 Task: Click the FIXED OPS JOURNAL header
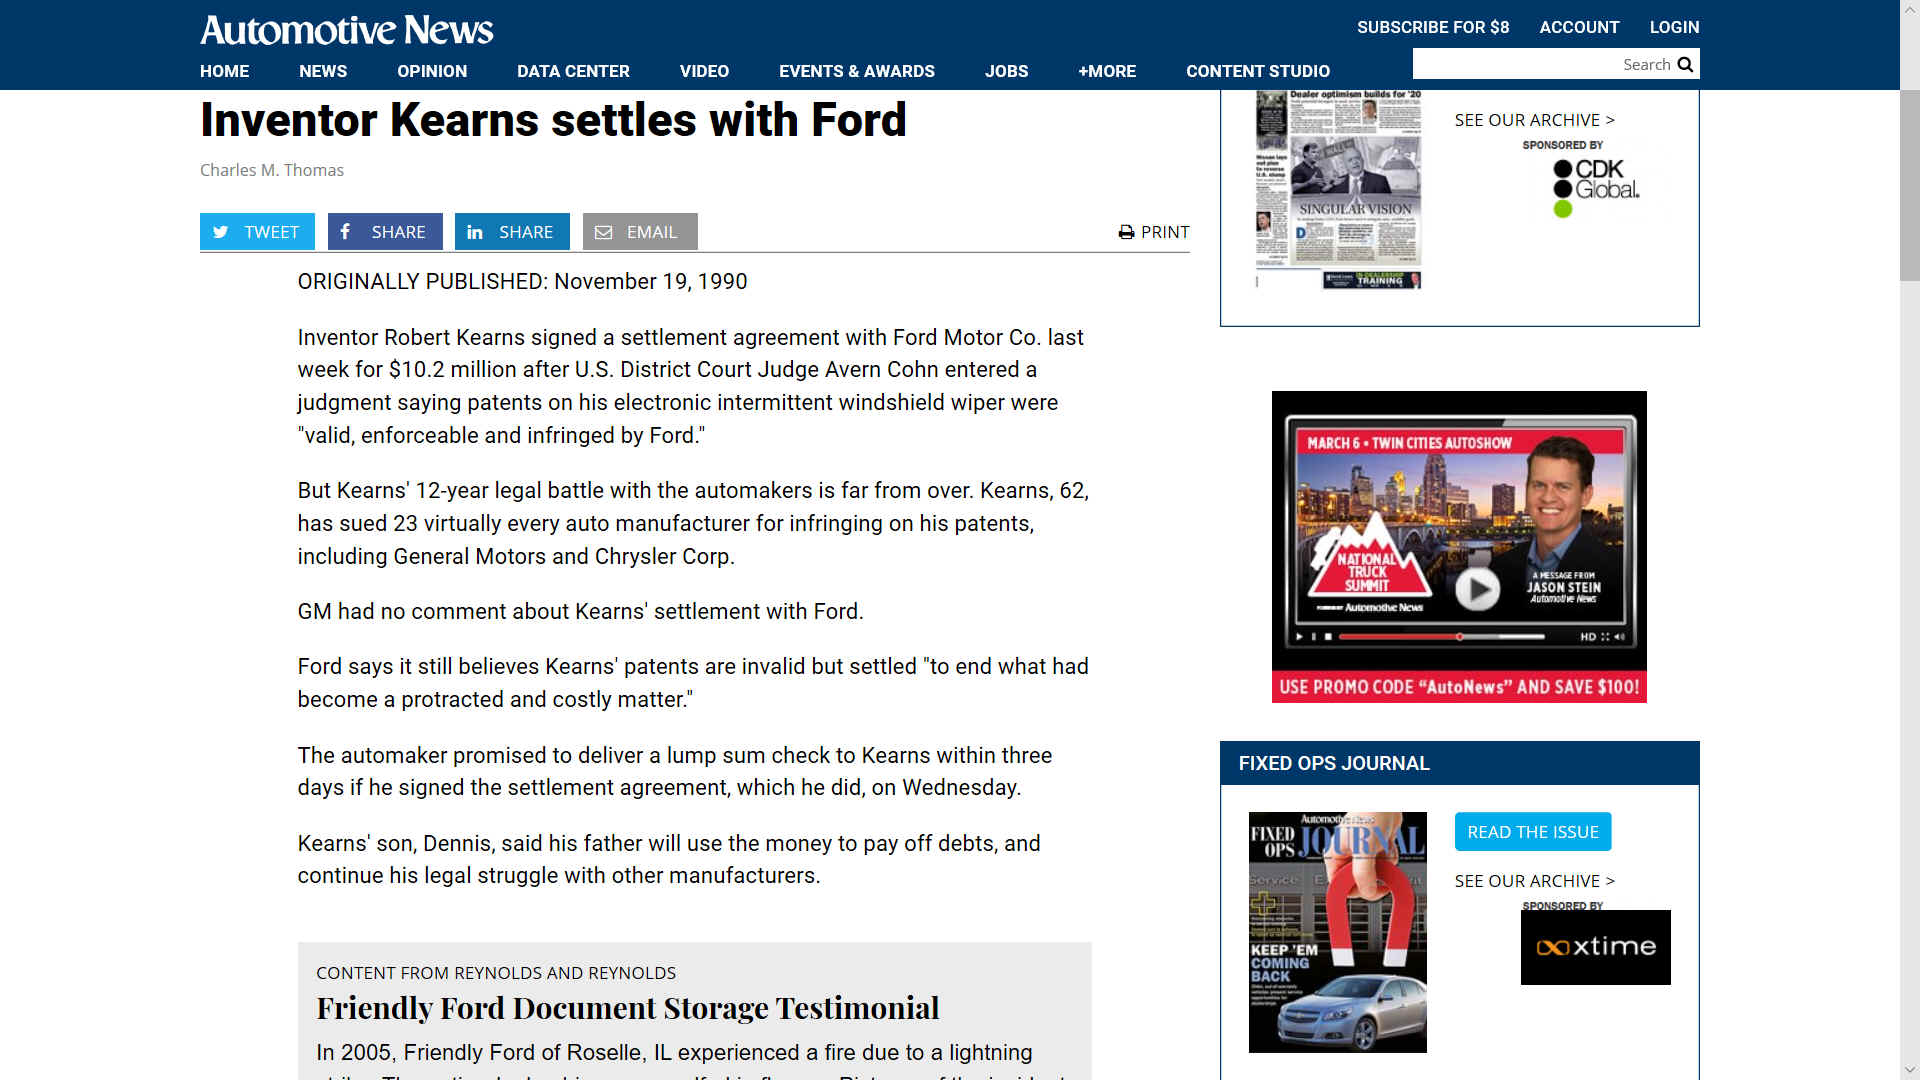(1334, 763)
